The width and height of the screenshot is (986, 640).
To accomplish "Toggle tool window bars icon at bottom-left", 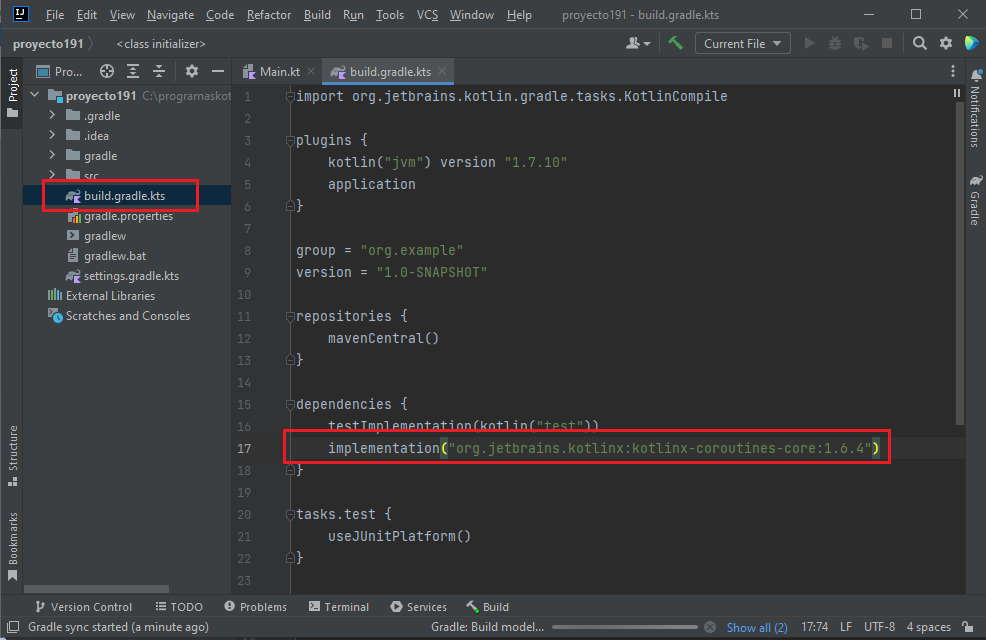I will 13,627.
